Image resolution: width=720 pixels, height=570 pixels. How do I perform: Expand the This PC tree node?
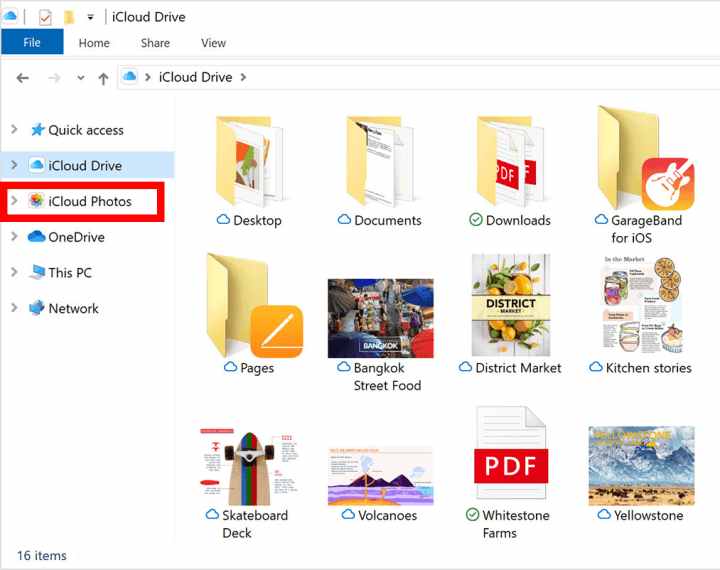tap(14, 272)
